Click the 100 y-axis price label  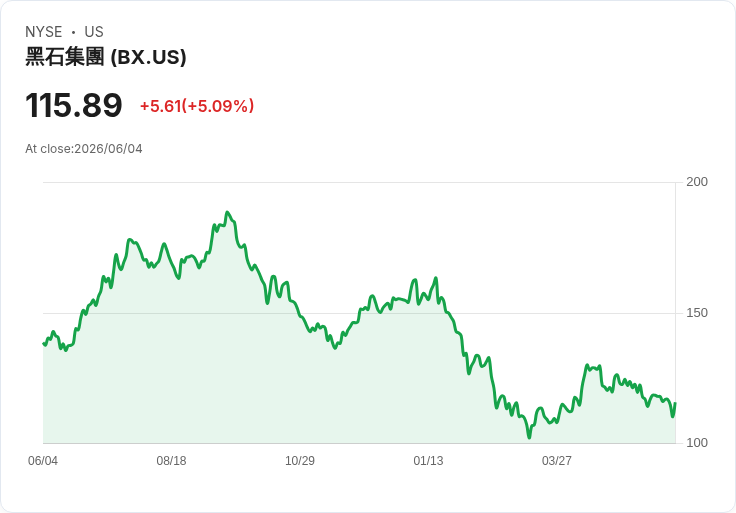click(697, 443)
